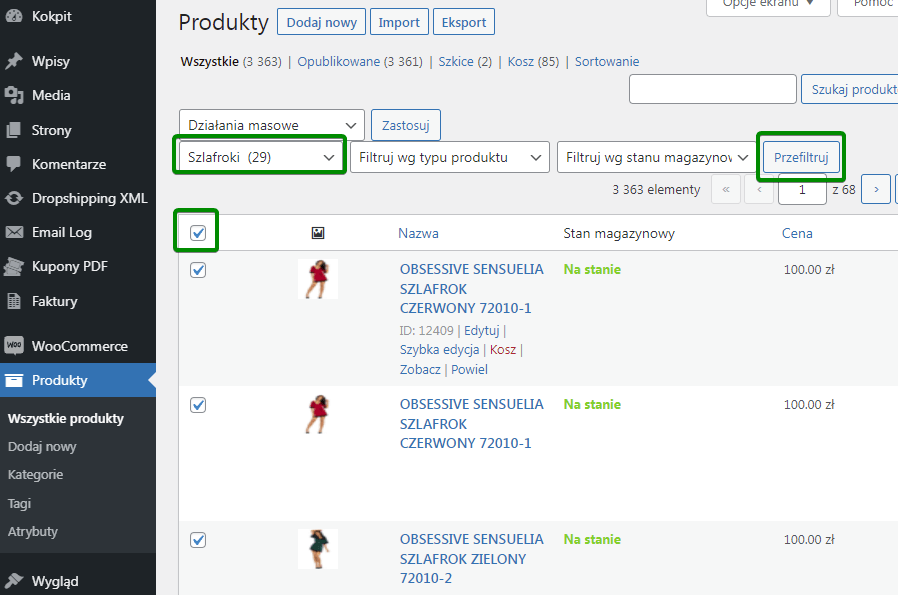Click Szybka edycja under first product
This screenshot has width=898, height=595.
pos(439,349)
